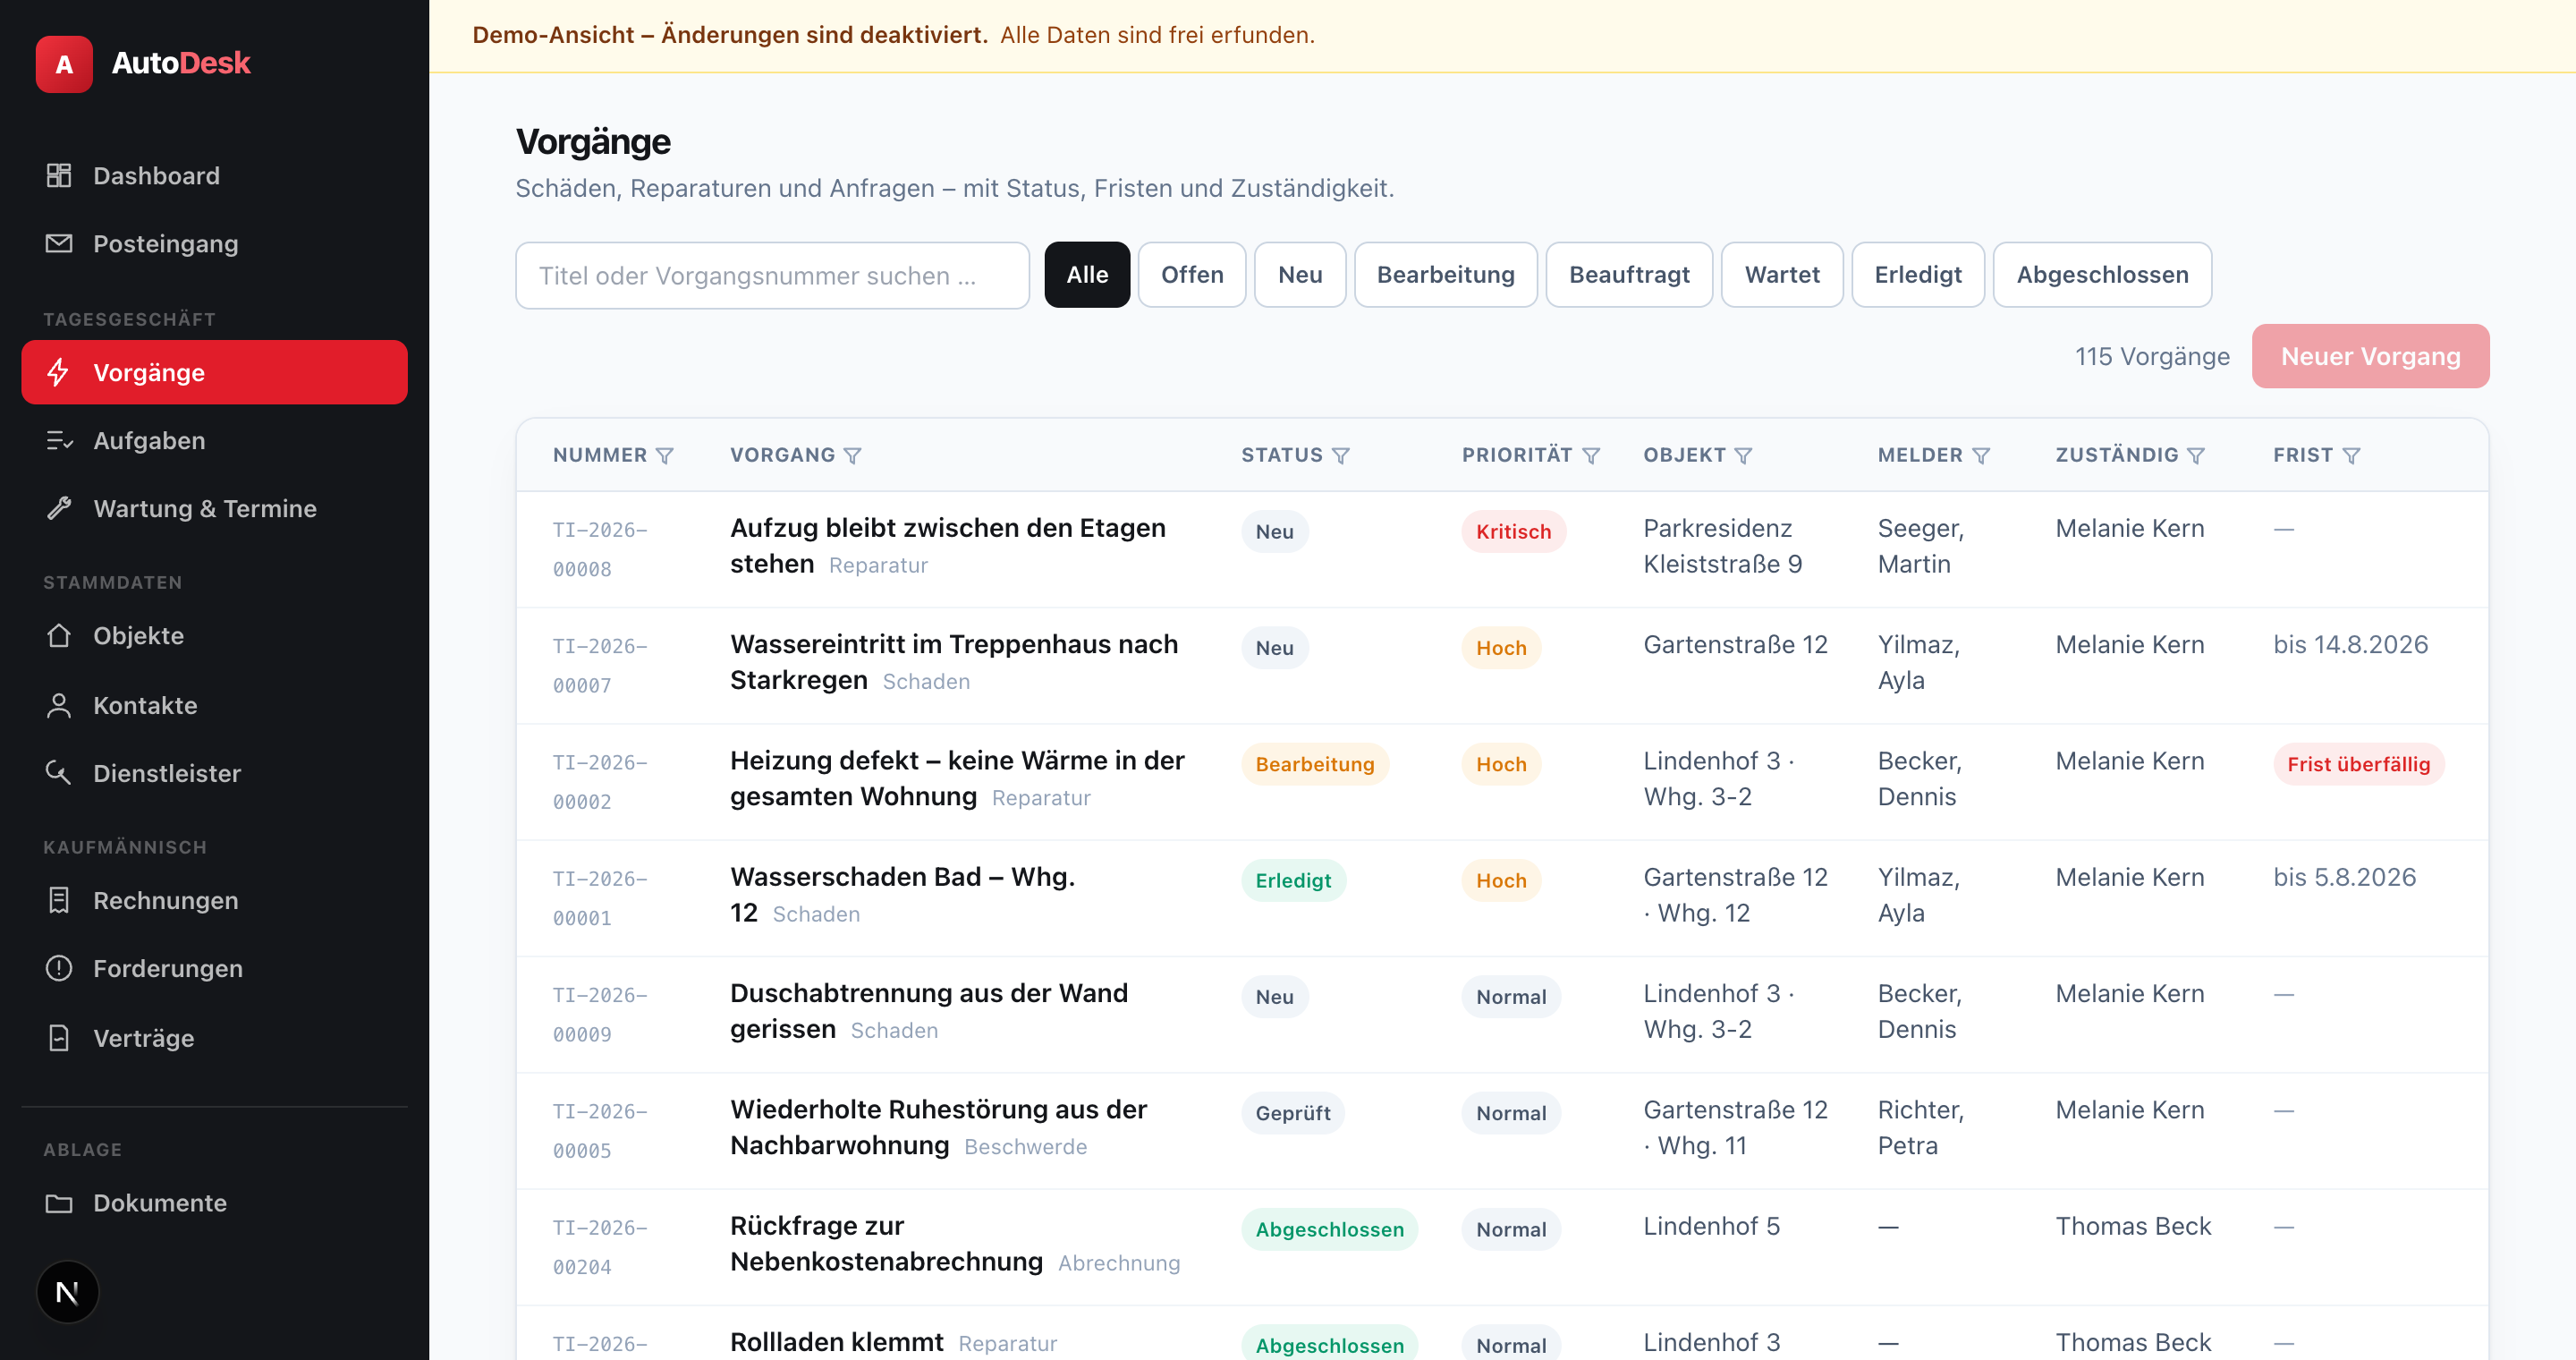Screen dimensions: 2576x1360
Task: Click the bis 5.8.2026 deadline
Action: coord(2344,877)
